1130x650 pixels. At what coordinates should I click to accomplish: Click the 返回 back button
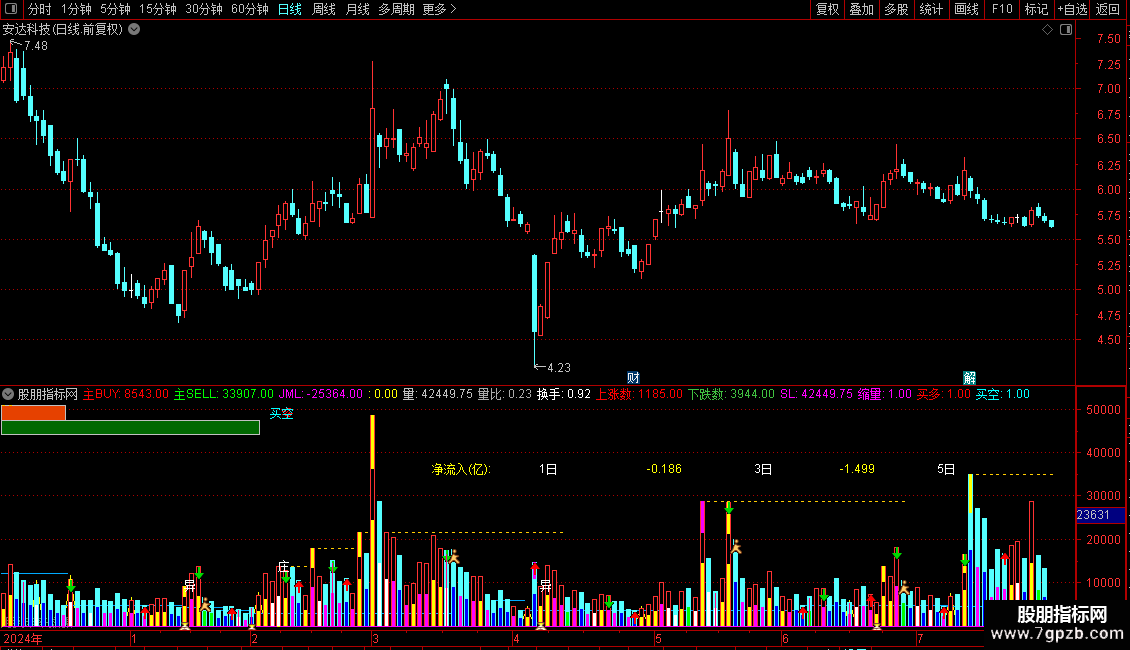coord(1108,9)
